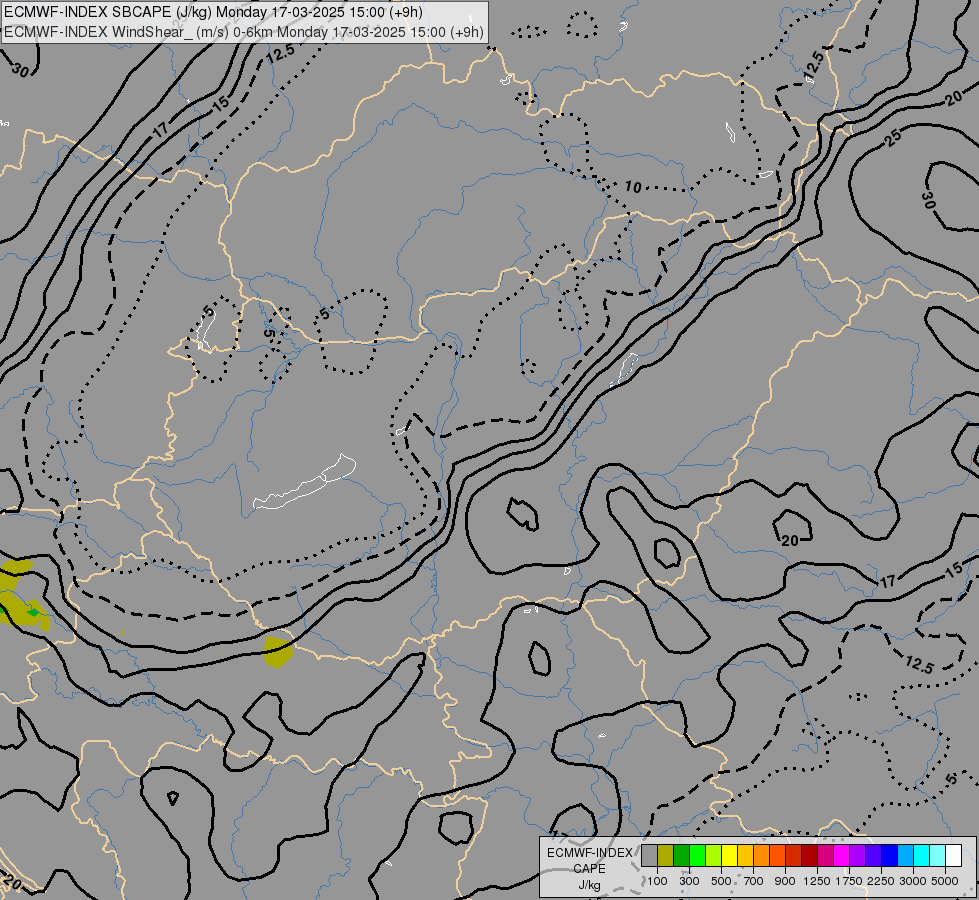The width and height of the screenshot is (979, 900).
Task: Click the legend tick value 500
Action: (721, 881)
